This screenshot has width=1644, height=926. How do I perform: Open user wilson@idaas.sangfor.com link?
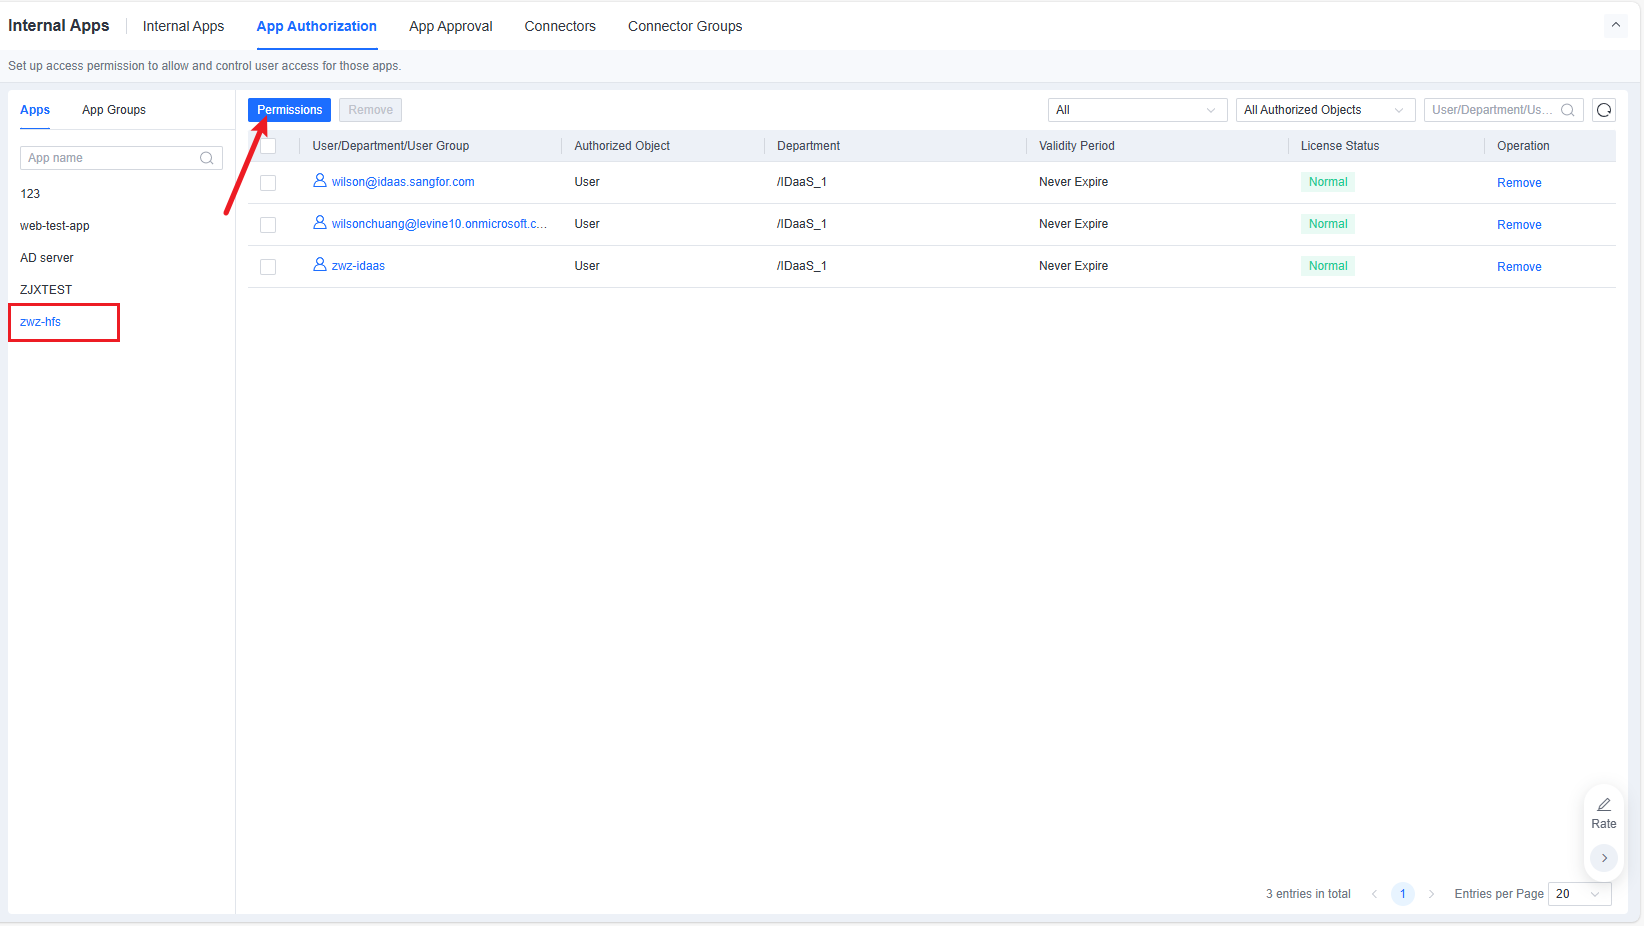[x=403, y=182]
